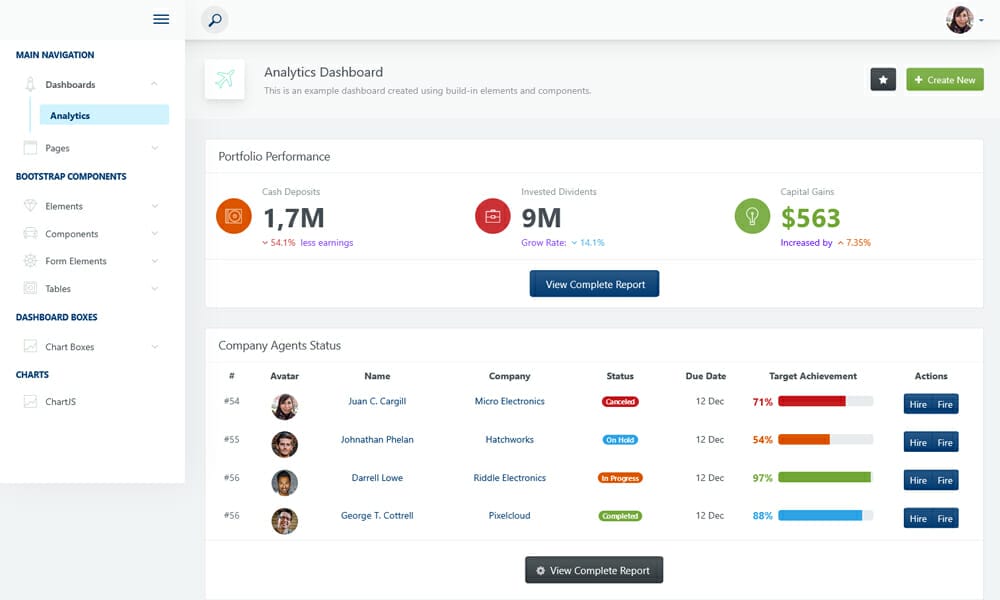
Task: Open the ChartJS sidebar item
Action: (x=62, y=401)
